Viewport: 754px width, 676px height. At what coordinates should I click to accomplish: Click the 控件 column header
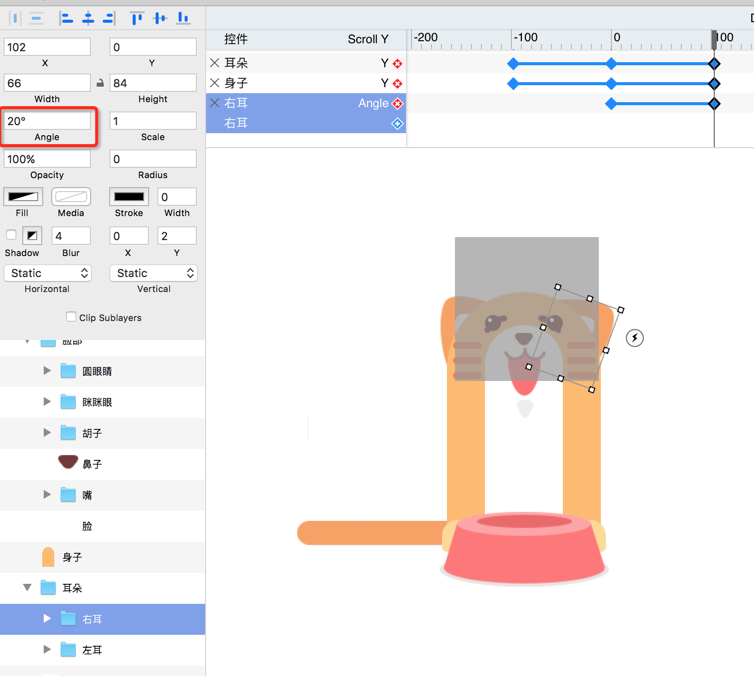[x=236, y=39]
